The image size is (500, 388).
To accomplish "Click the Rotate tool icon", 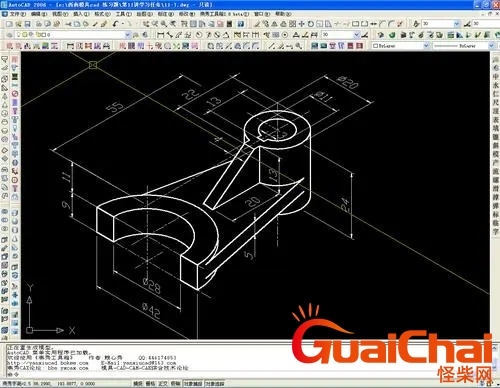I will (x=310, y=24).
